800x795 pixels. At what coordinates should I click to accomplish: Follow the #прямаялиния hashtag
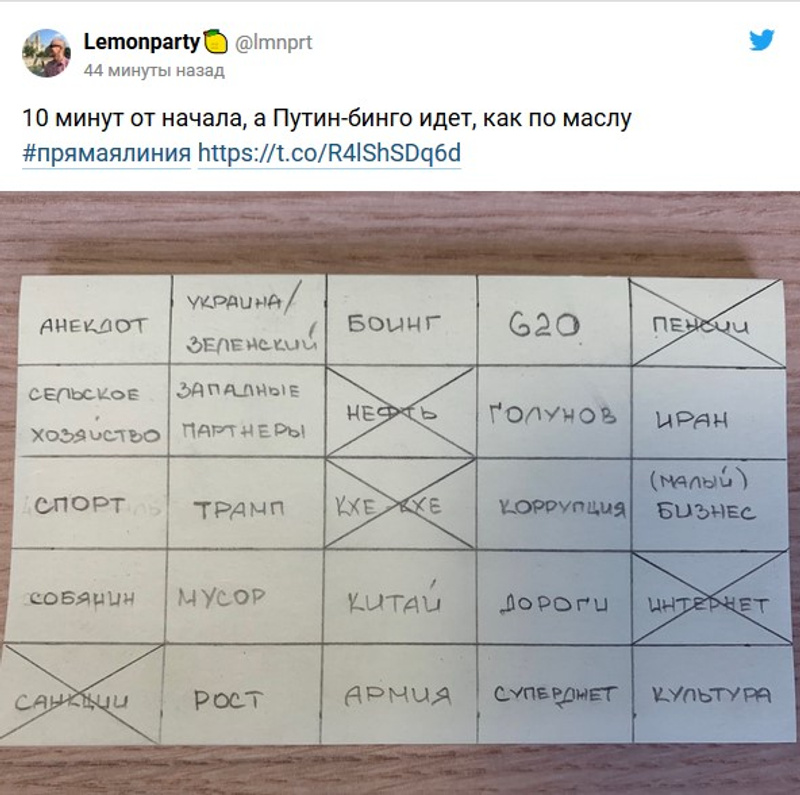point(106,153)
